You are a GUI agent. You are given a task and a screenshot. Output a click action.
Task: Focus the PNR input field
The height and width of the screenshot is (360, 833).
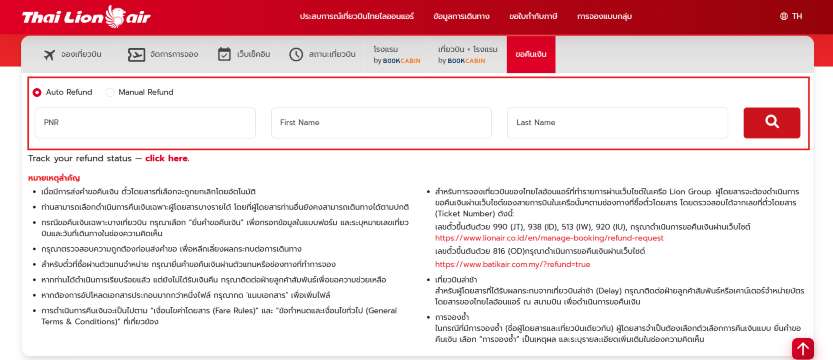click(145, 123)
